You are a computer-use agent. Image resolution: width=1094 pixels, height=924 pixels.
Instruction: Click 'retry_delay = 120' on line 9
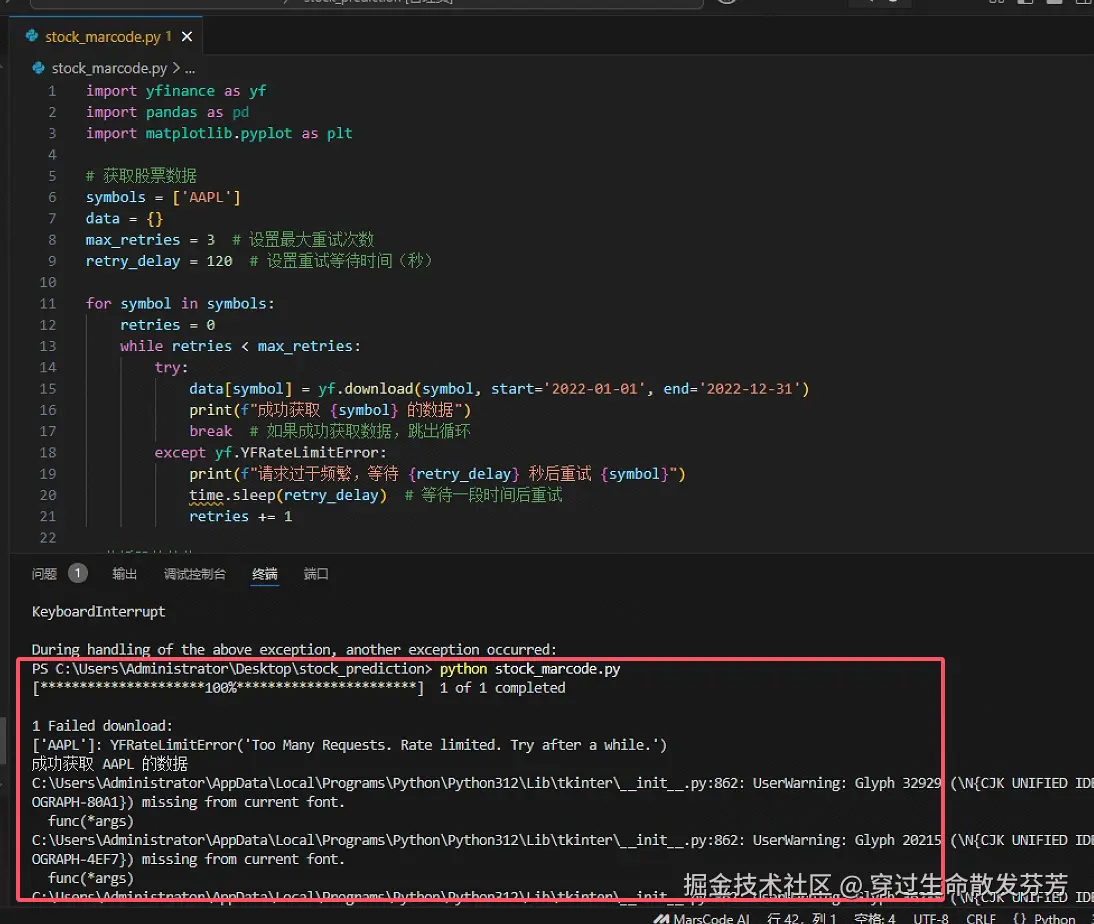tap(159, 261)
